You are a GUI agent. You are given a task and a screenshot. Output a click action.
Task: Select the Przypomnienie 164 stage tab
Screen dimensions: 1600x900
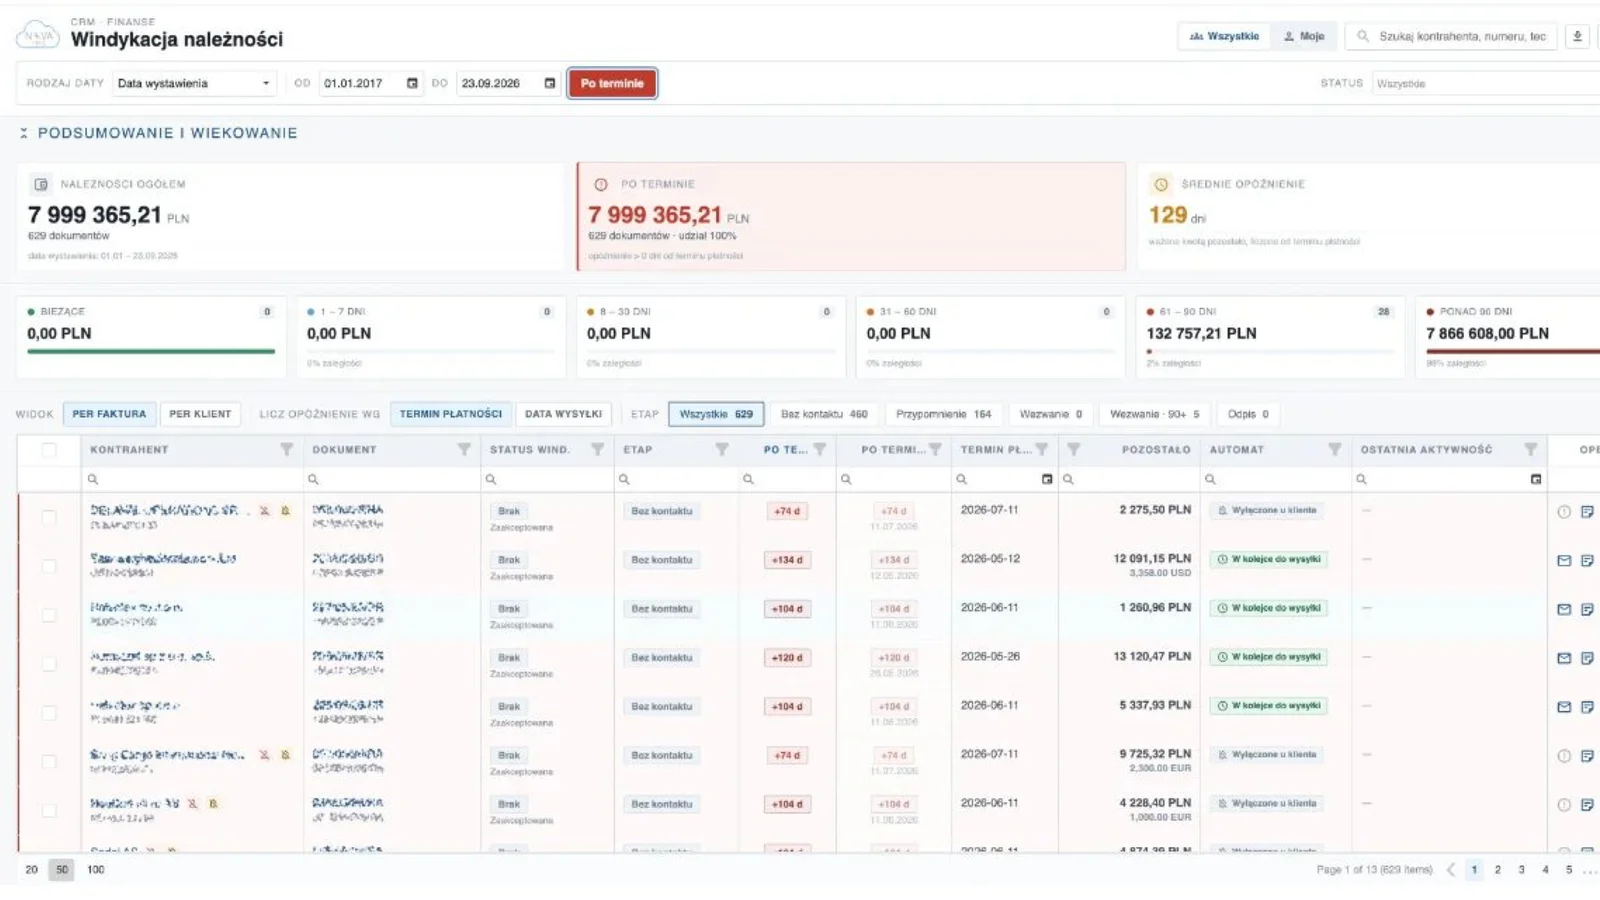click(x=943, y=414)
